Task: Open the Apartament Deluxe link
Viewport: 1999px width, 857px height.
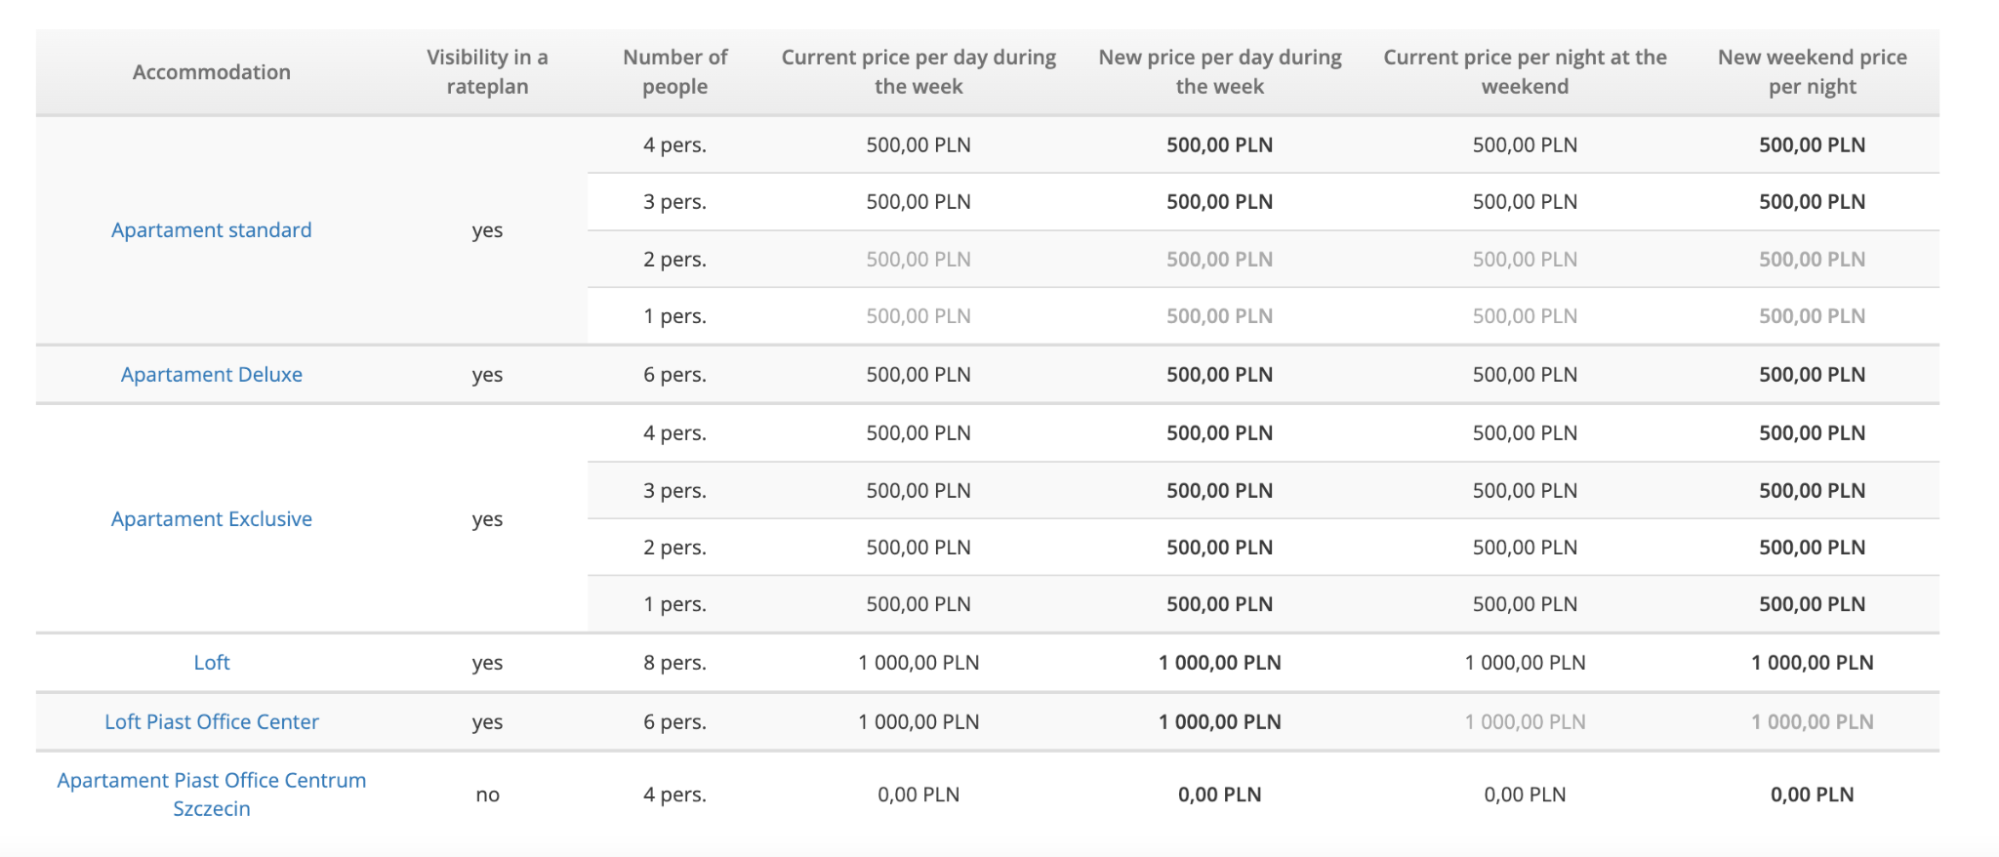Action: point(211,375)
